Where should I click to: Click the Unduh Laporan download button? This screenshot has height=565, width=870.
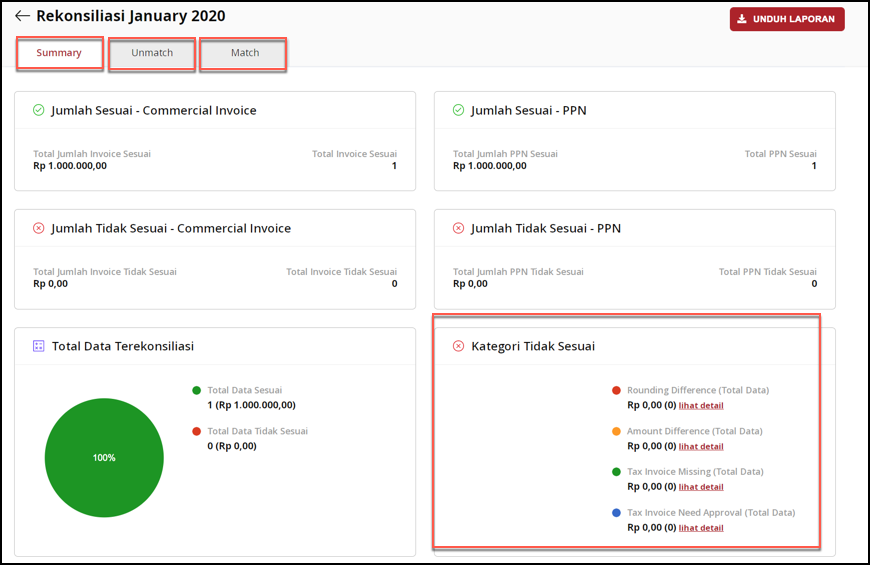pos(786,19)
